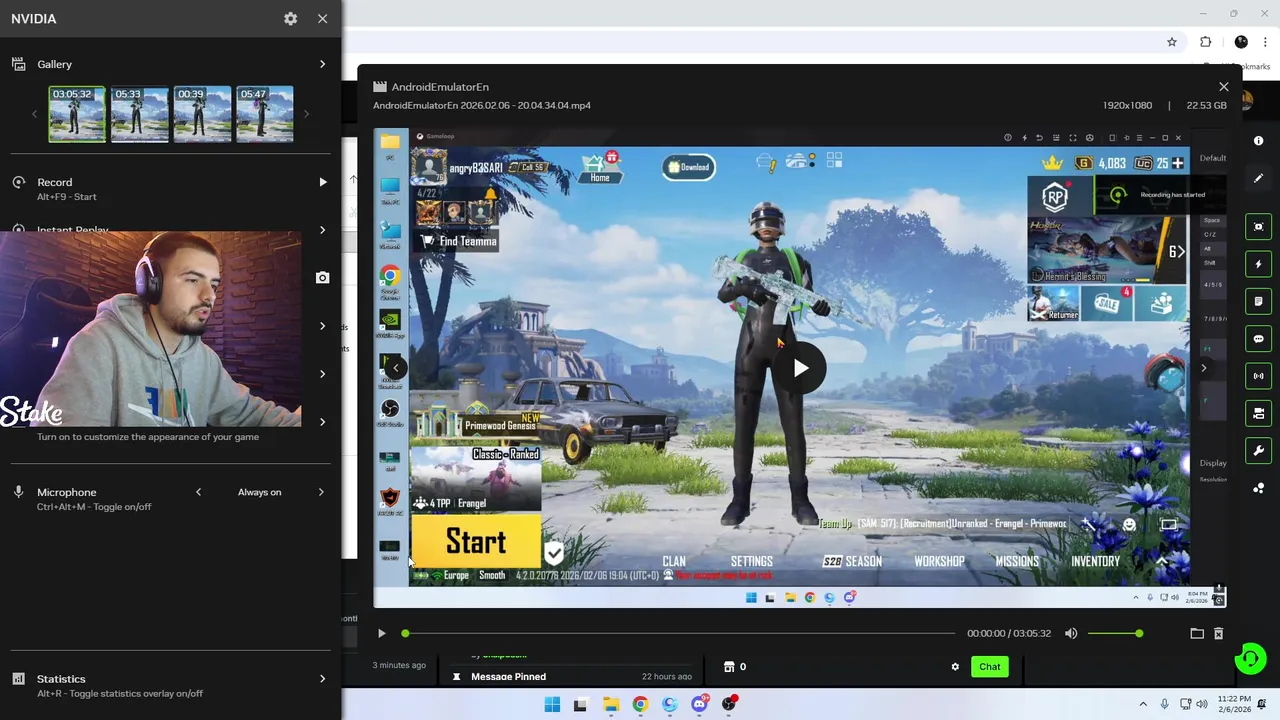Click the 22.53 GB file size
1280x720 pixels.
1206,105
